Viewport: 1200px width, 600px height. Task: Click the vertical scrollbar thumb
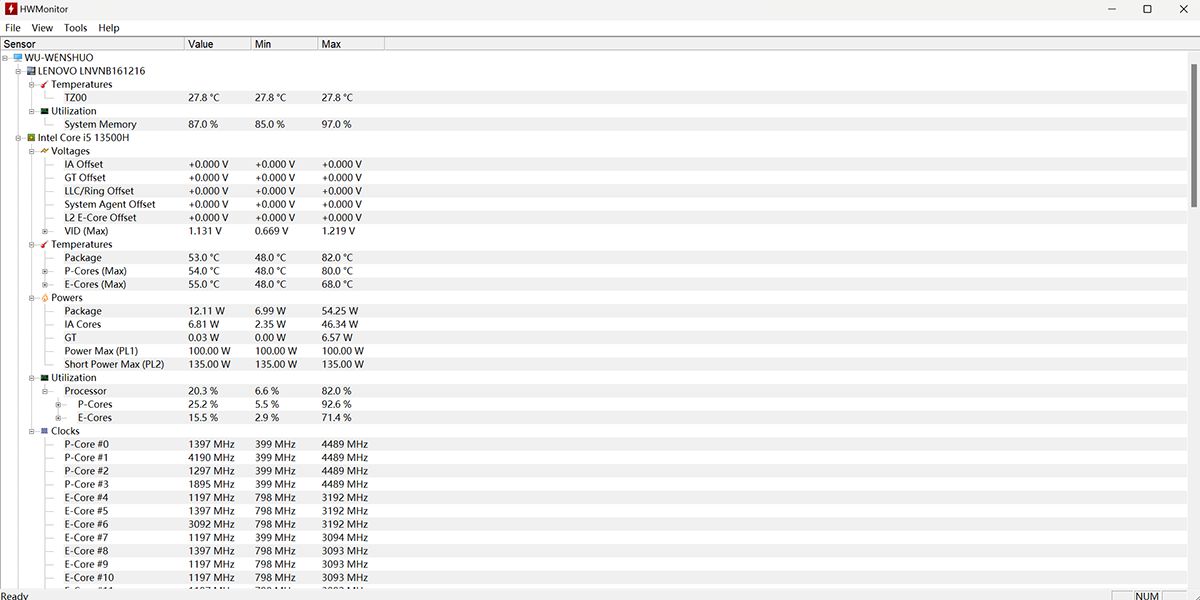tap(1194, 130)
